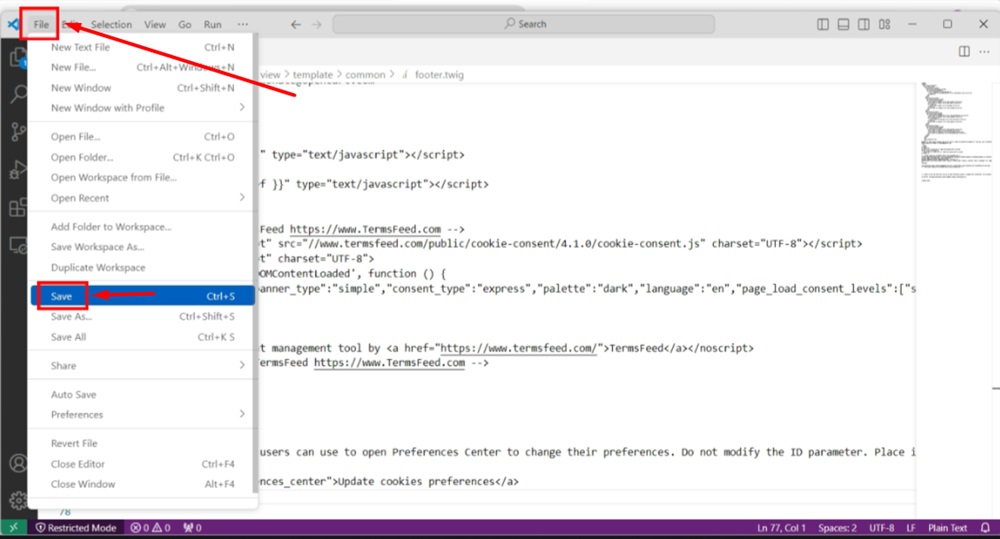Open the View menu
Screen dimensions: 1000x539
pyautogui.click(x=155, y=24)
